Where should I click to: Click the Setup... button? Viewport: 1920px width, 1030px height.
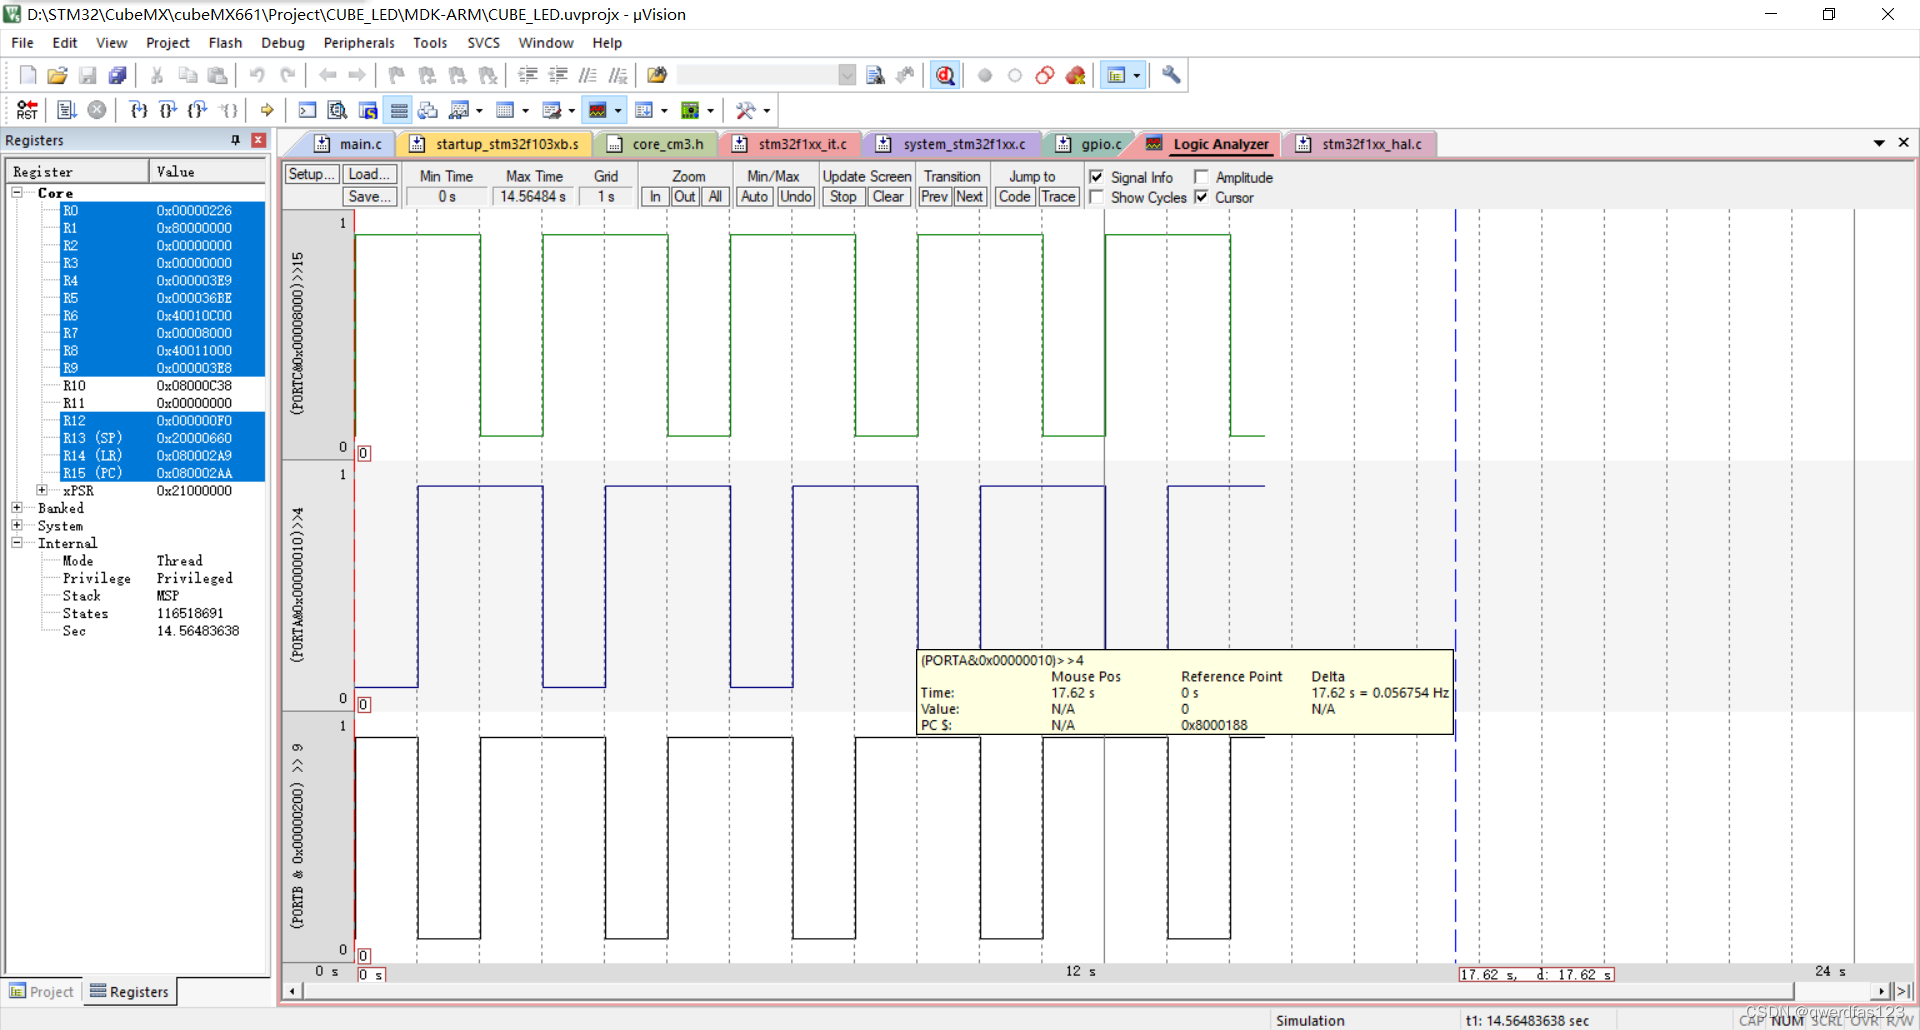pyautogui.click(x=312, y=174)
